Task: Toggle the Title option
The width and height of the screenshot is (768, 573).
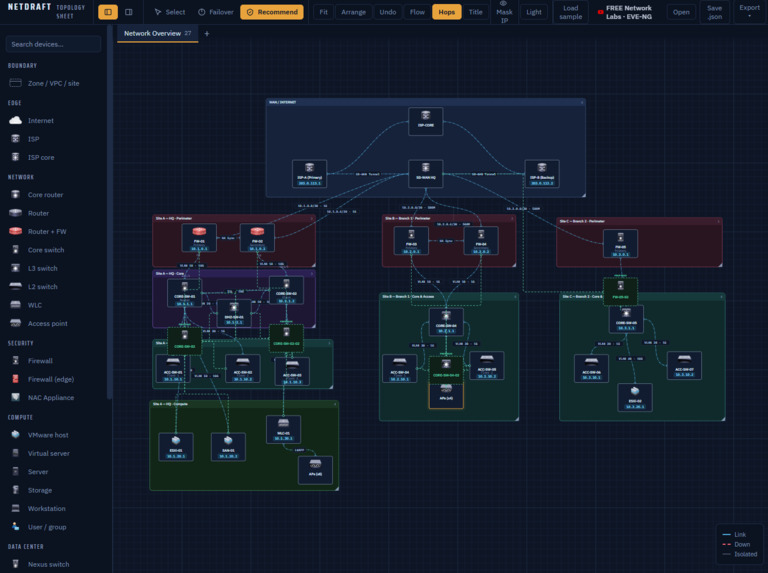Action: 476,12
